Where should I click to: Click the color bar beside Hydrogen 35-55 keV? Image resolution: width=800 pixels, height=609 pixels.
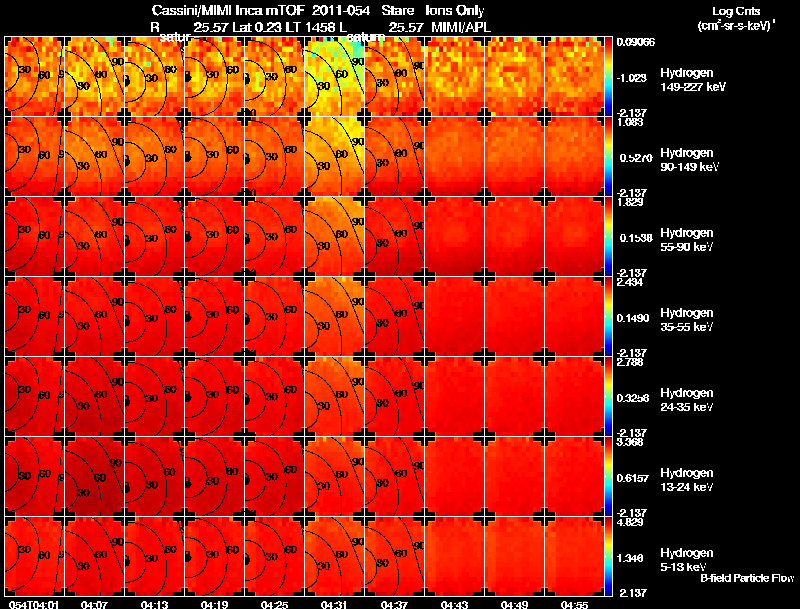pyautogui.click(x=608, y=316)
